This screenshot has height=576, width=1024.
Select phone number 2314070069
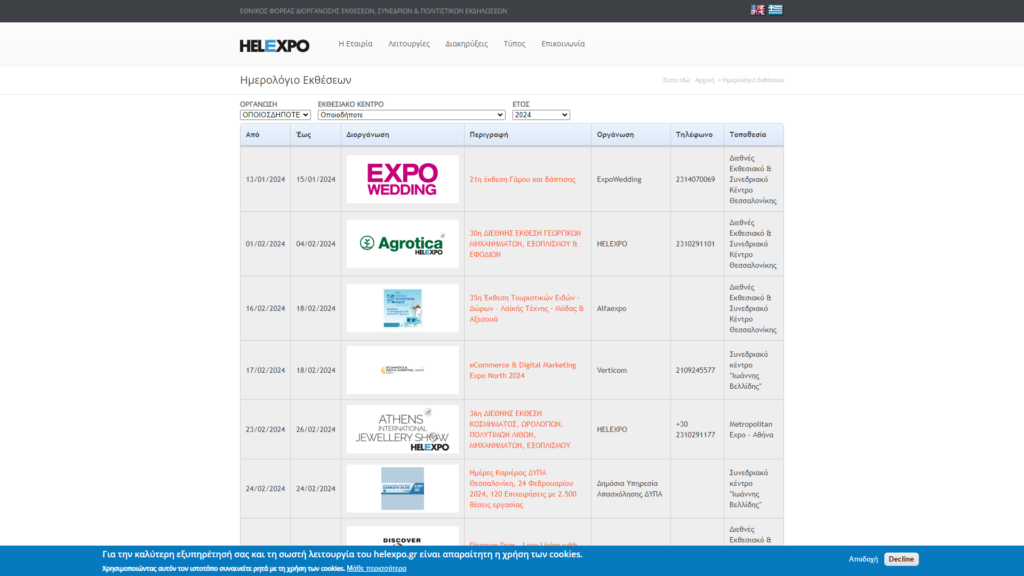pos(696,179)
